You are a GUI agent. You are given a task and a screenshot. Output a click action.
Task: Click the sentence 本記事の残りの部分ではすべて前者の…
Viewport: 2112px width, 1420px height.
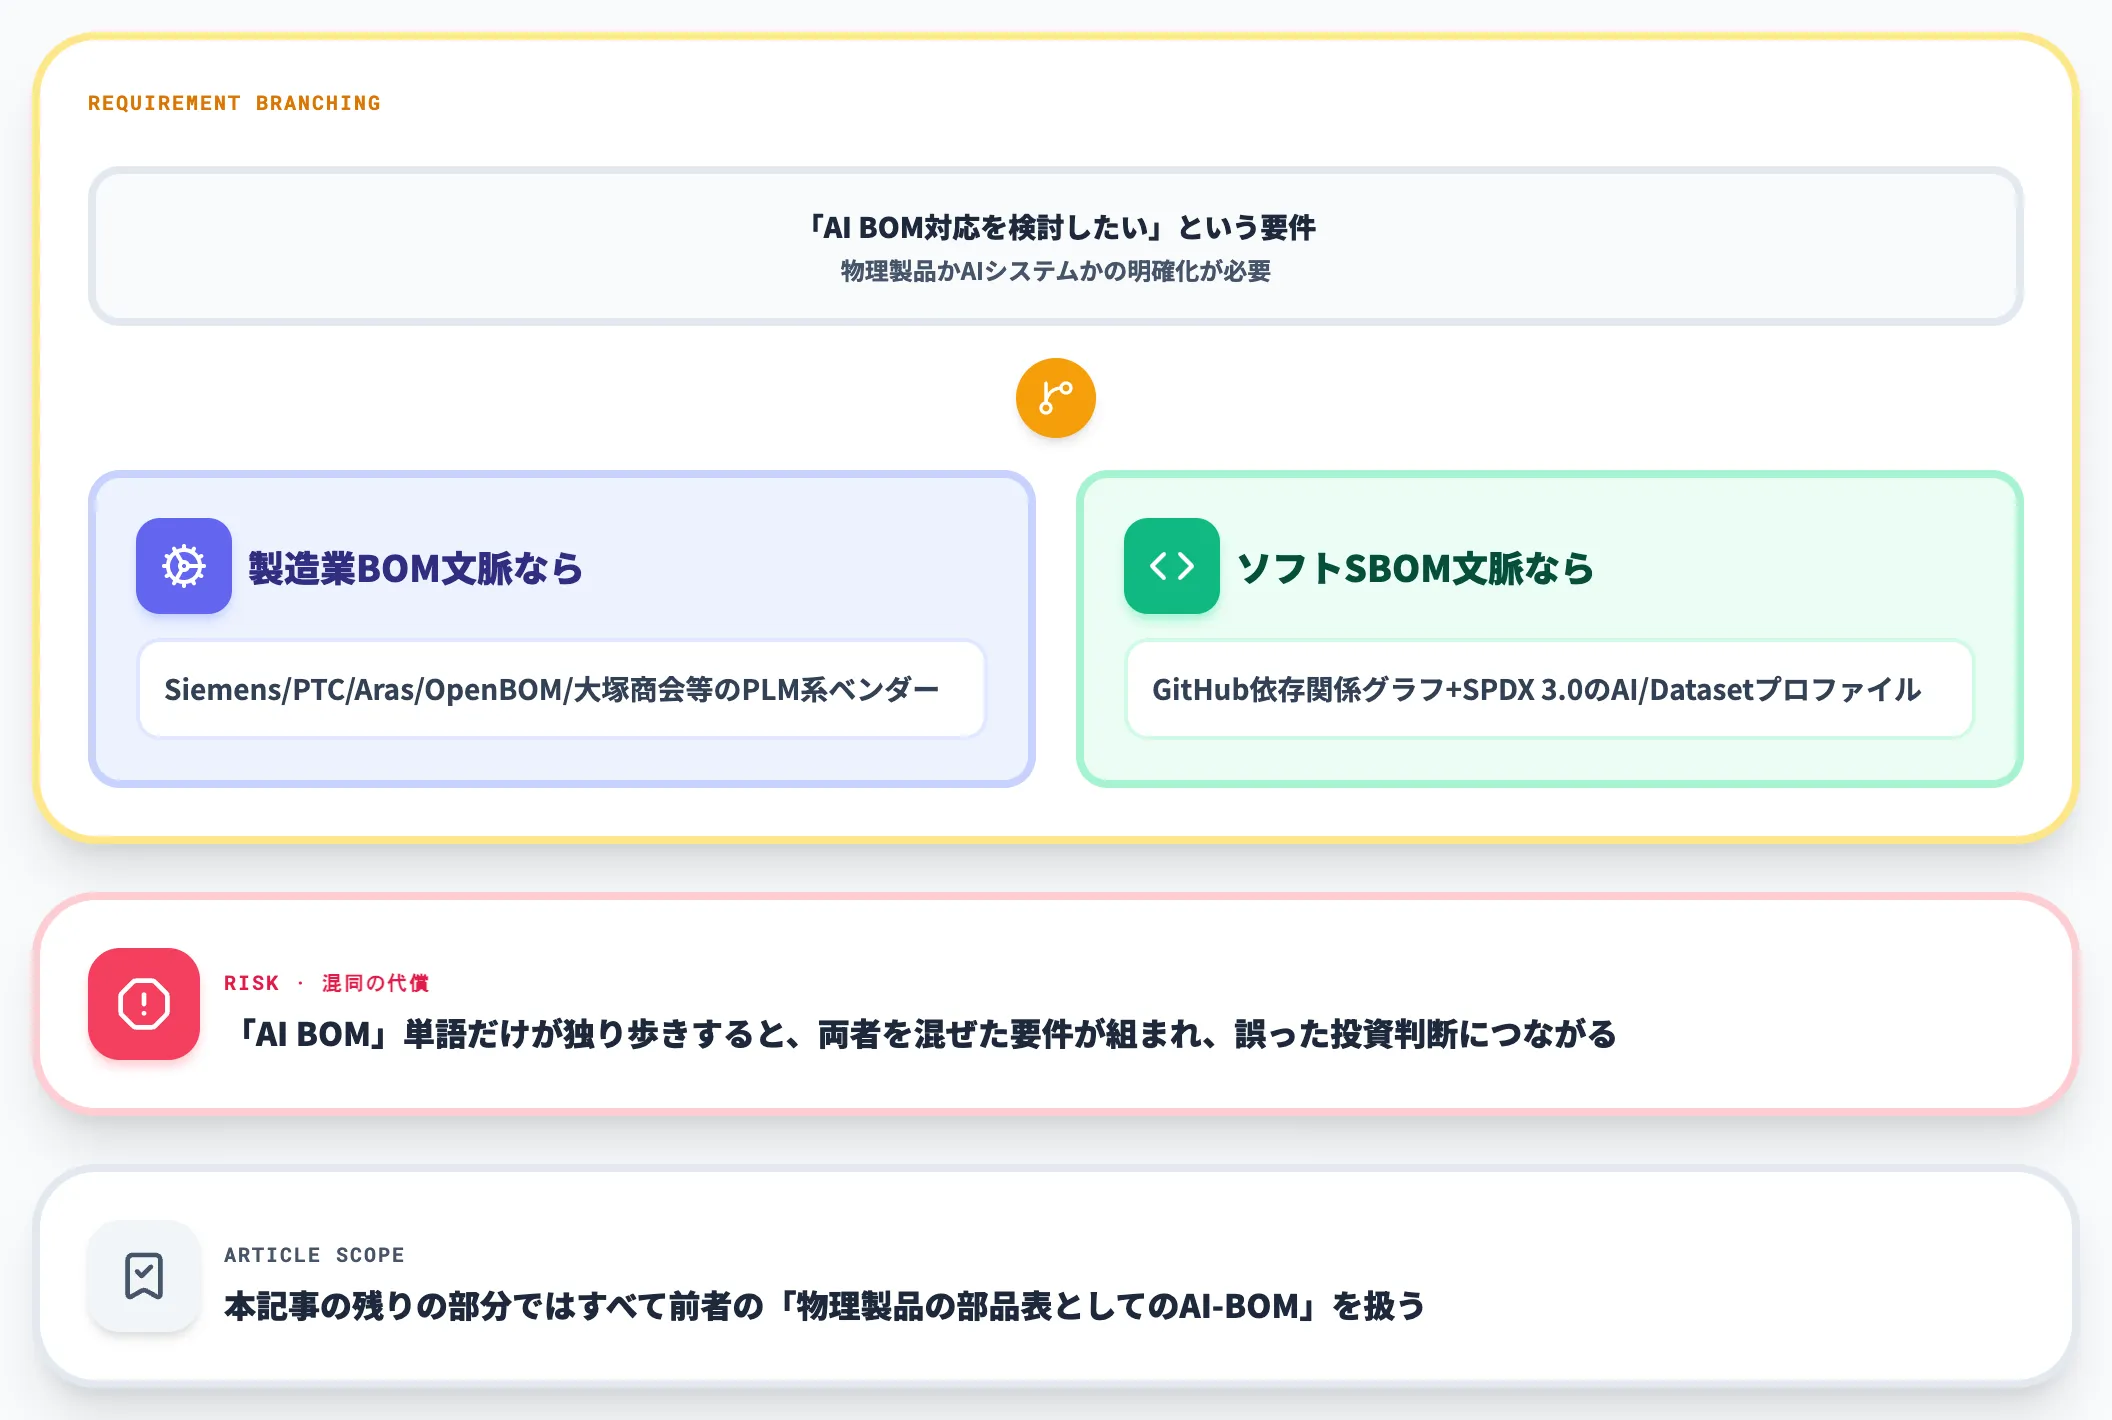pyautogui.click(x=824, y=1306)
